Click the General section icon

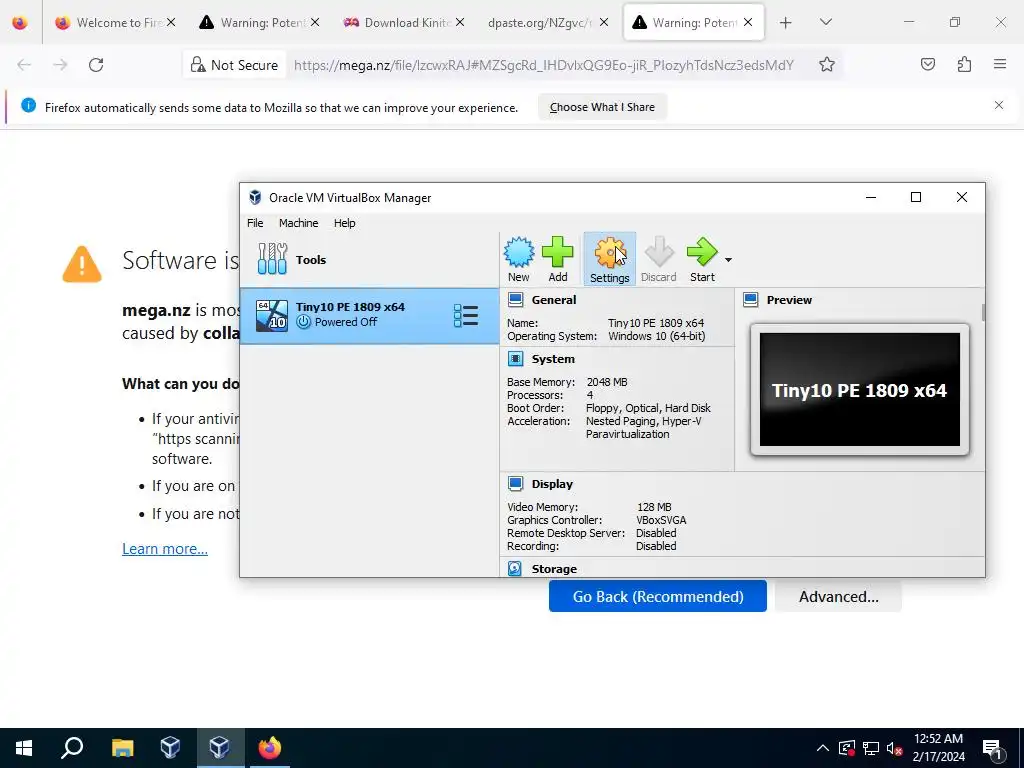[515, 300]
